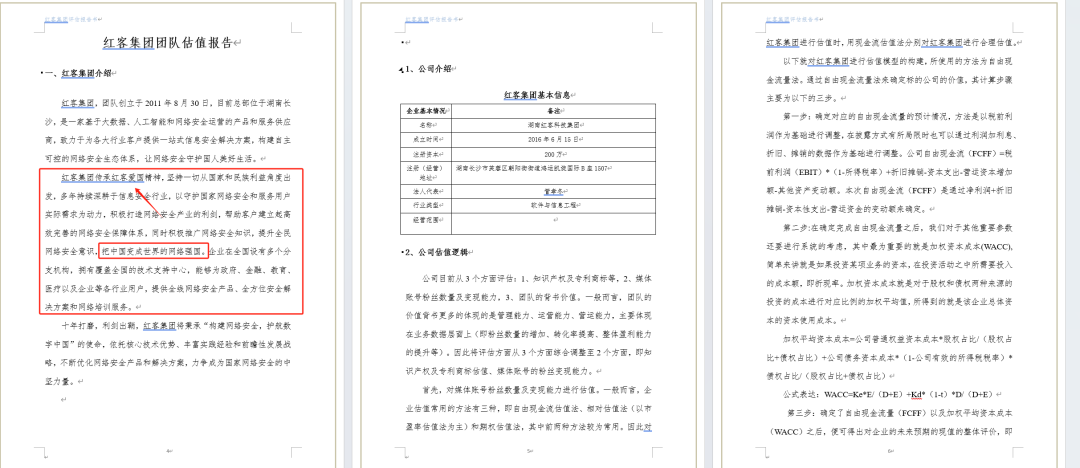Image resolution: width=1080 pixels, height=468 pixels.
Task: Click the heading 2、公司估值逻辑
Action: [x=435, y=252]
